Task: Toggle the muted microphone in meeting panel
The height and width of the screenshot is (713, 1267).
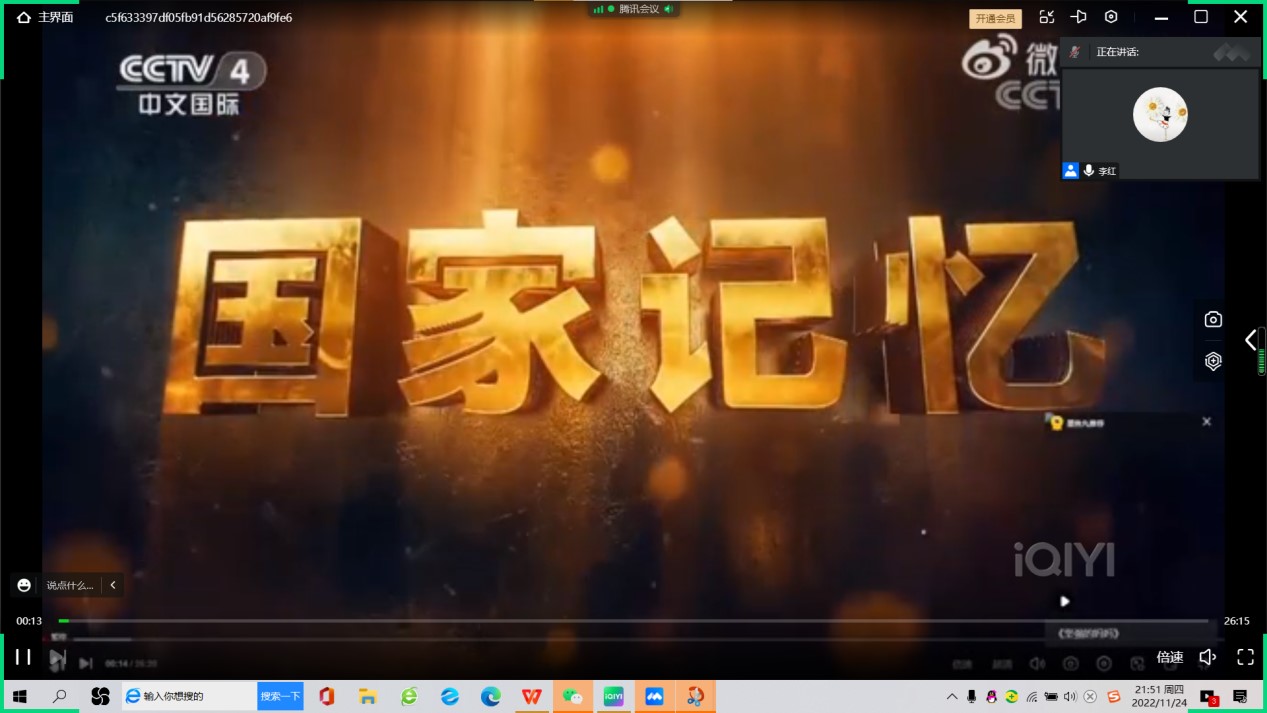Action: coord(1075,52)
